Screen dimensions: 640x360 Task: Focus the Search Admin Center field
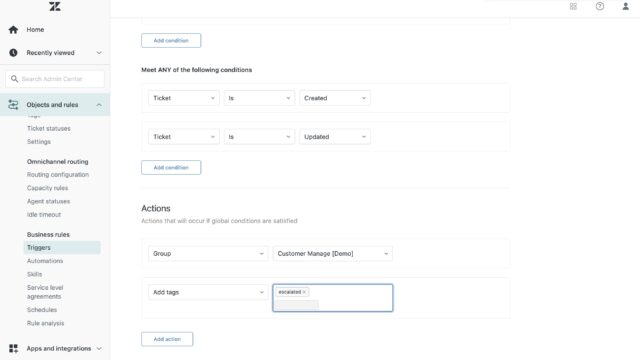(x=55, y=79)
